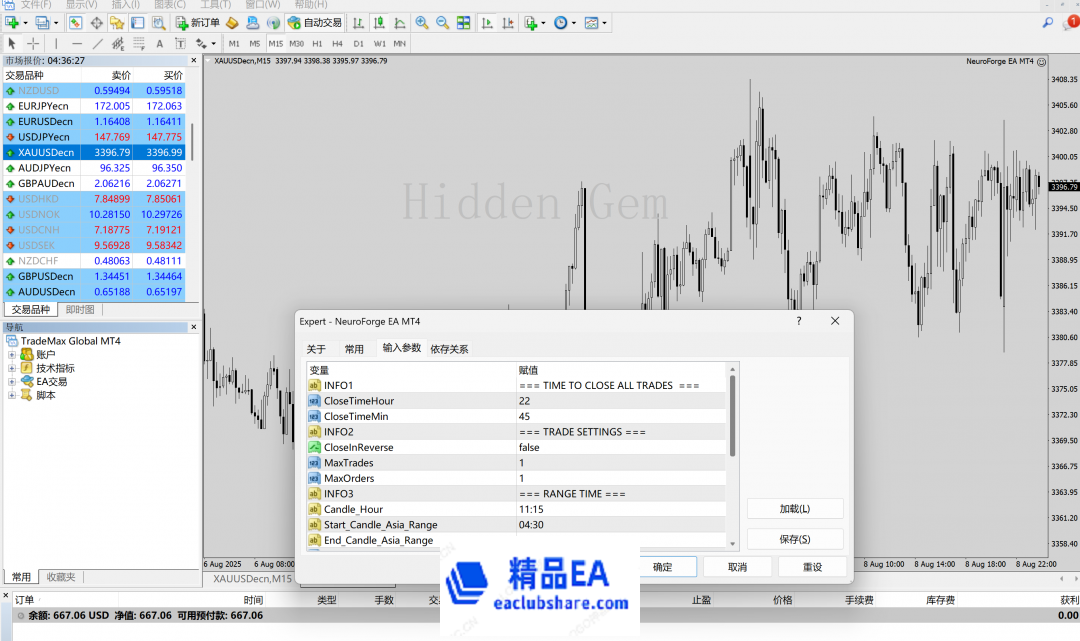The height and width of the screenshot is (641, 1080).
Task: Click the parameter list vertical scrollbar
Action: click(733, 420)
